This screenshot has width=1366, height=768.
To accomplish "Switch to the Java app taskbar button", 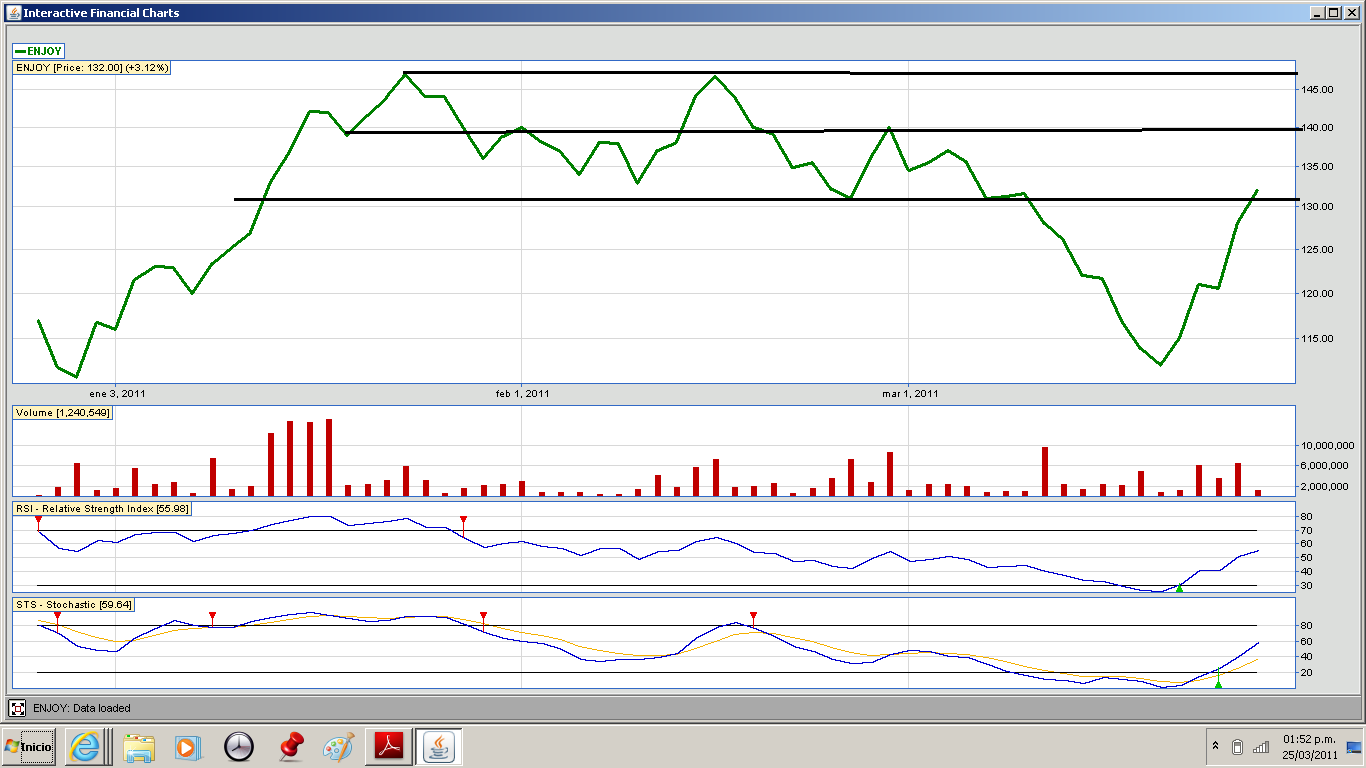I will [438, 746].
